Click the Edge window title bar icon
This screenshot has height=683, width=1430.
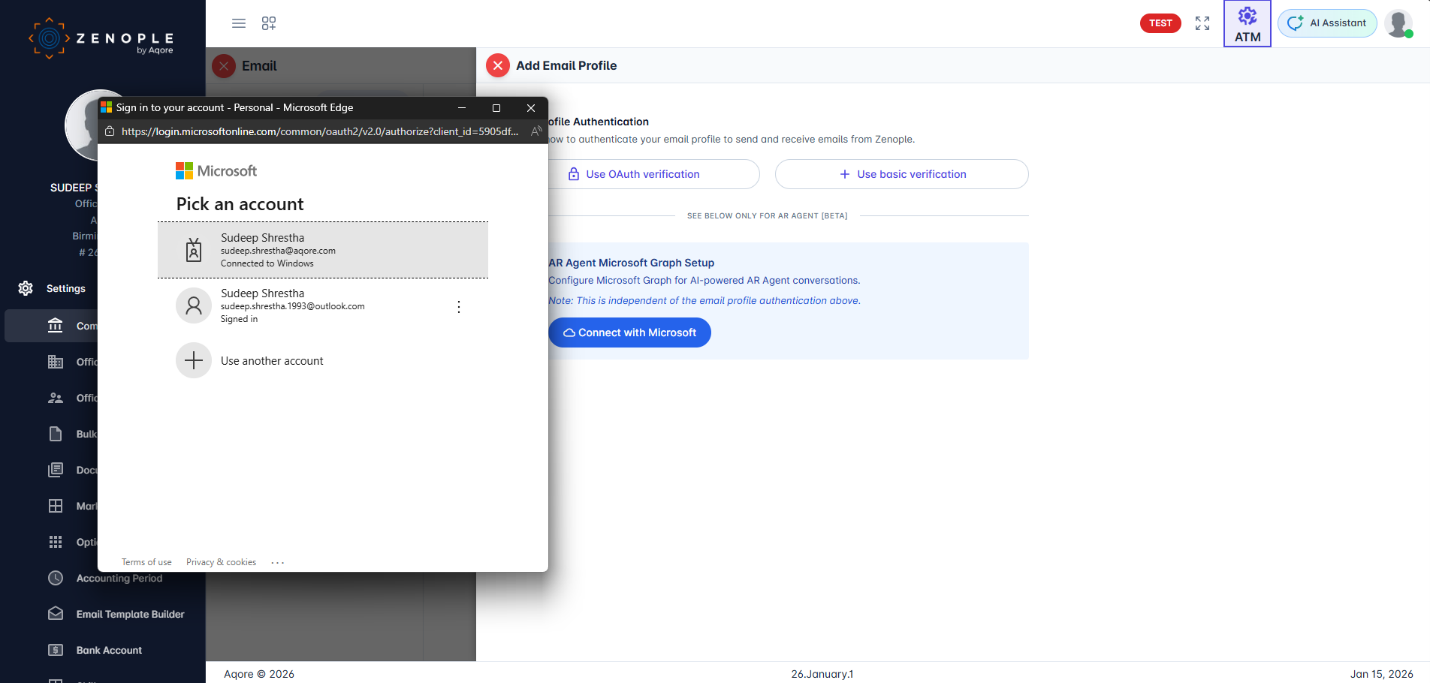(x=106, y=107)
